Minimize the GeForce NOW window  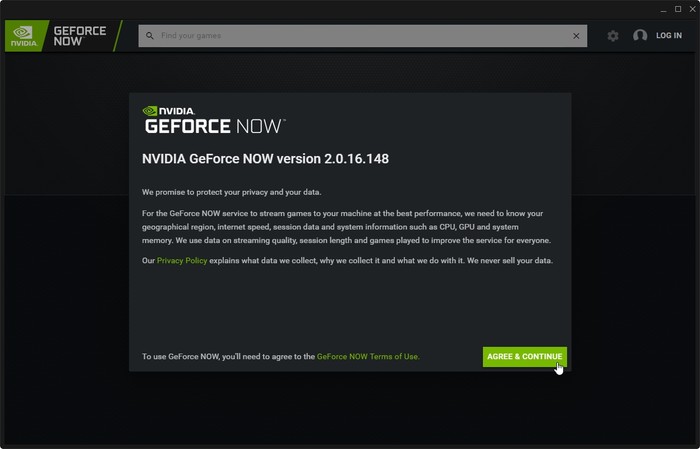(x=663, y=9)
